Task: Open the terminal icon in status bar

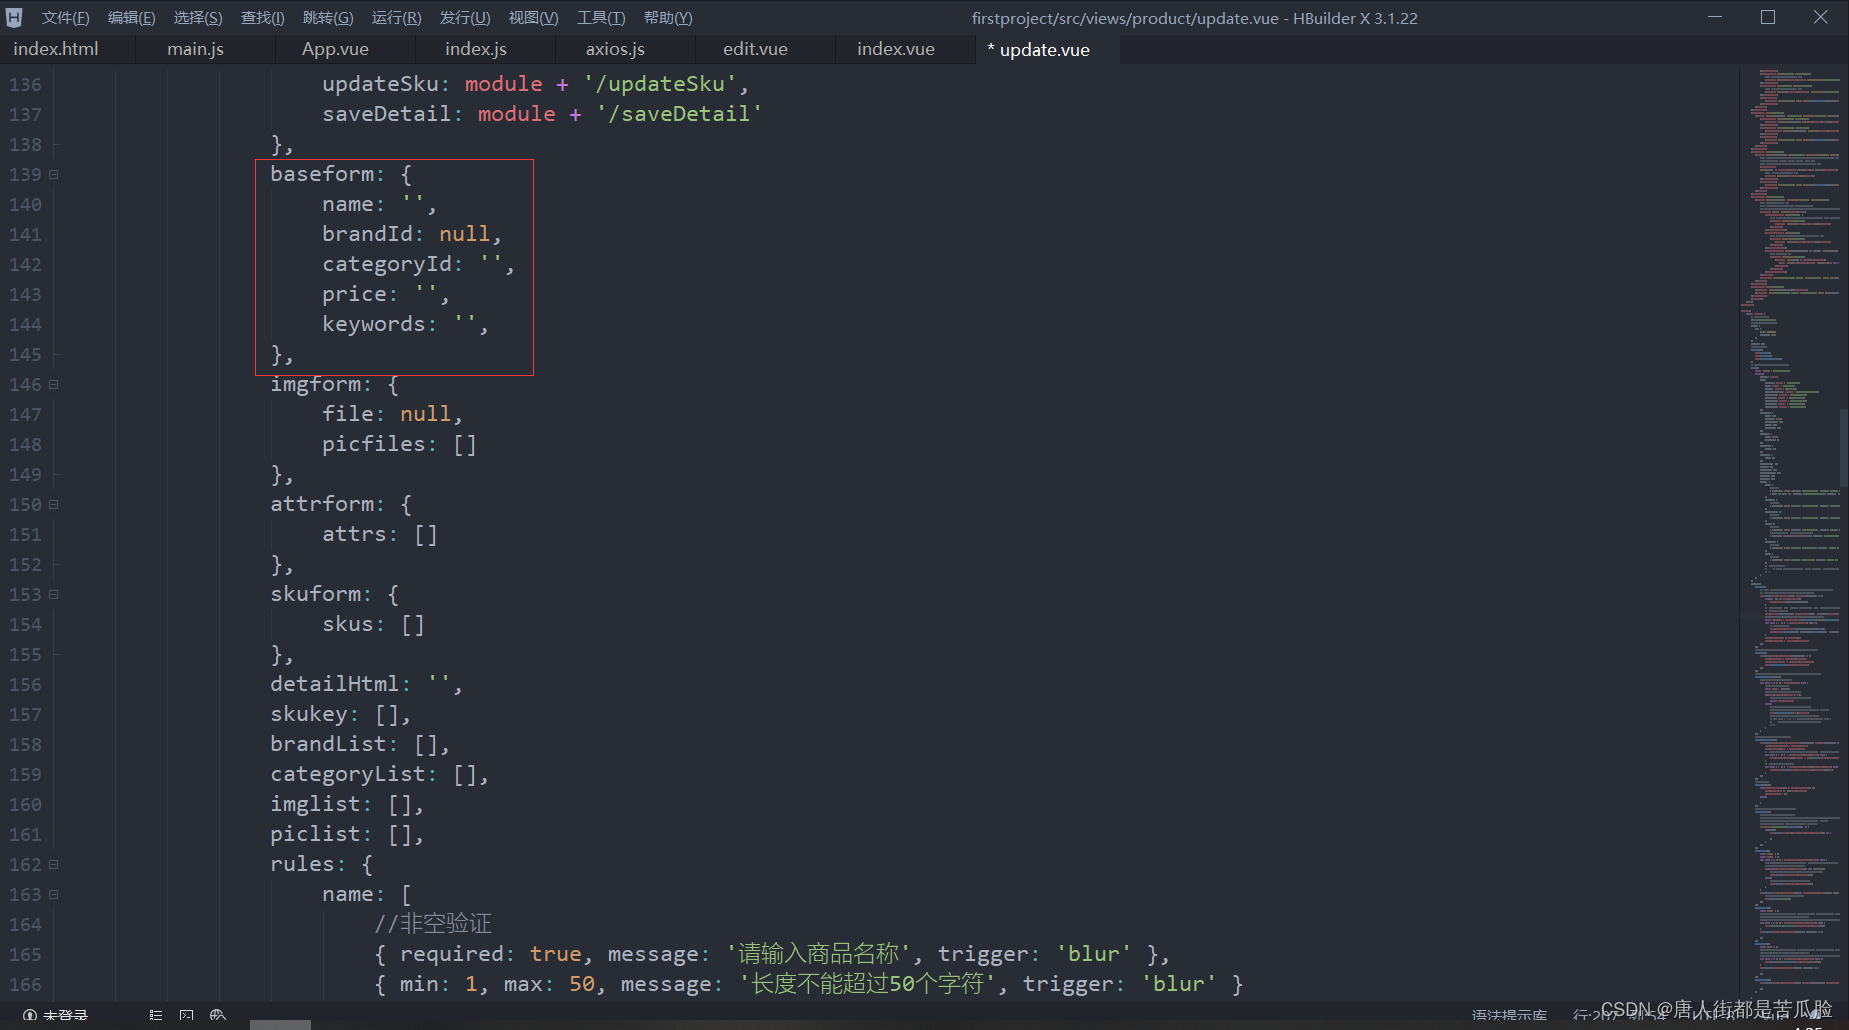Action: [x=186, y=1014]
